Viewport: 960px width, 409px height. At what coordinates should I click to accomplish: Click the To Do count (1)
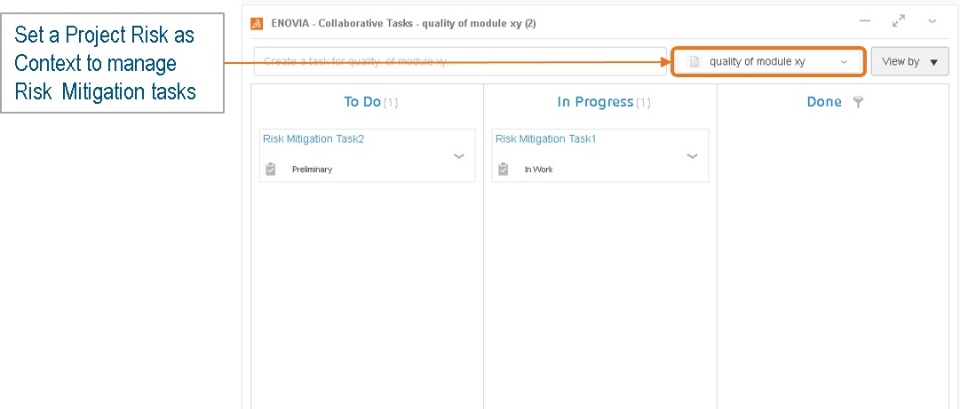coord(391,103)
